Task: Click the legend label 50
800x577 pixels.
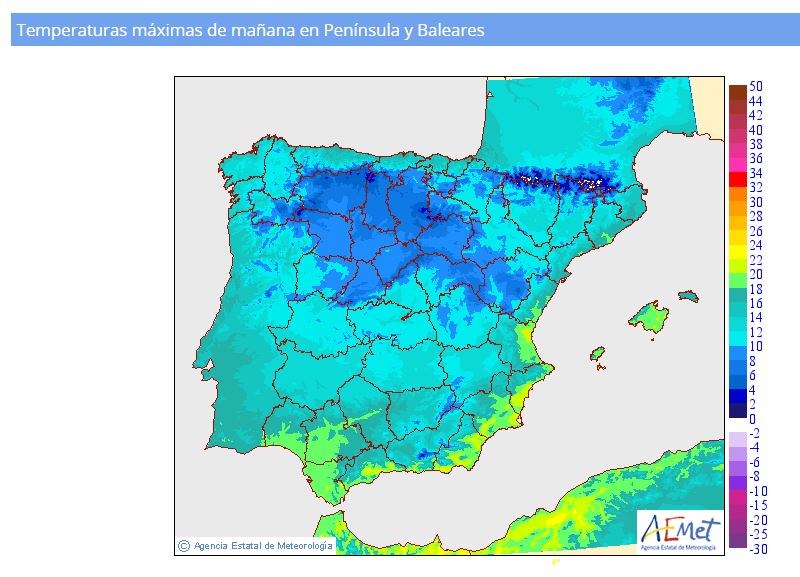Action: tap(756, 87)
